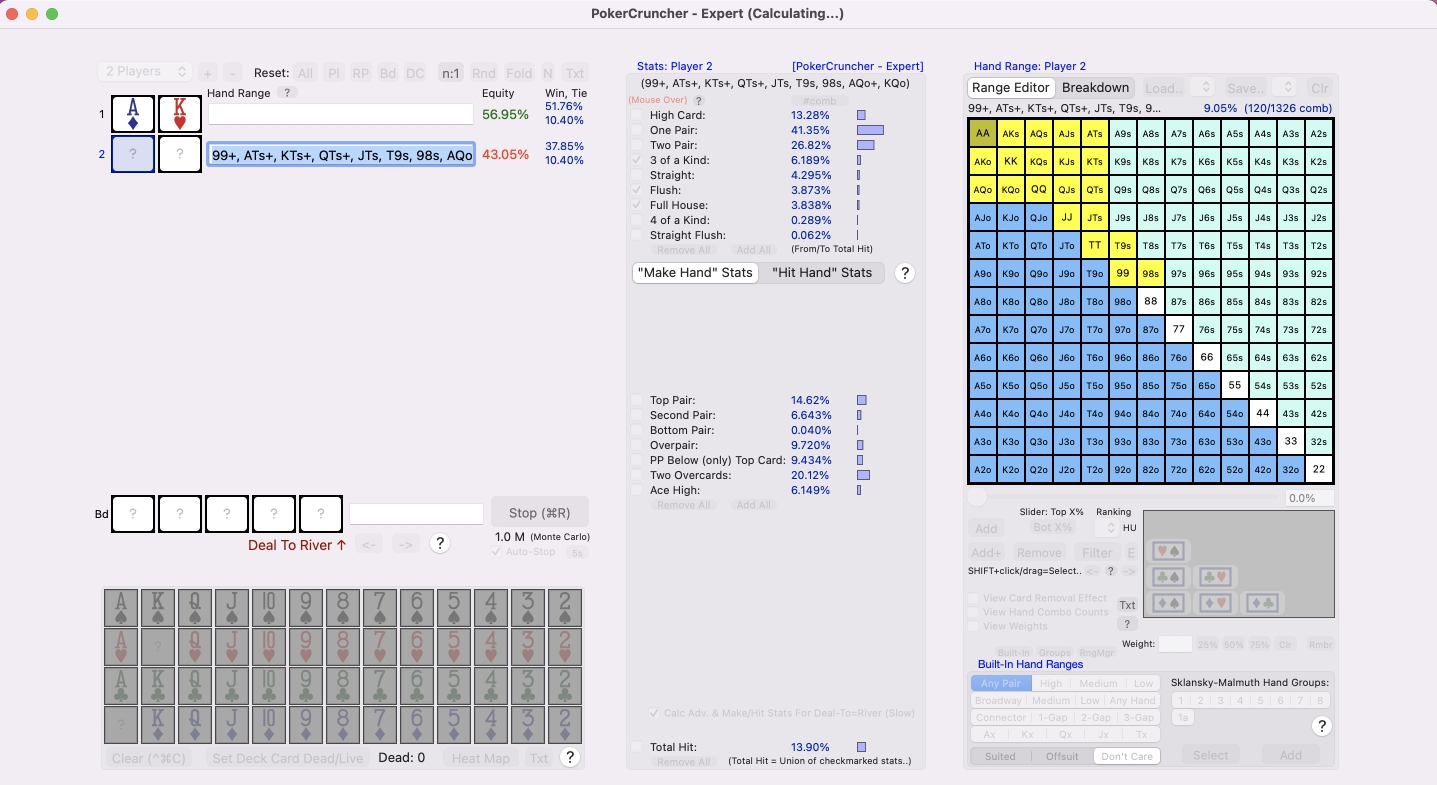Open the 2 Players dropdown
The width and height of the screenshot is (1437, 785).
(145, 72)
